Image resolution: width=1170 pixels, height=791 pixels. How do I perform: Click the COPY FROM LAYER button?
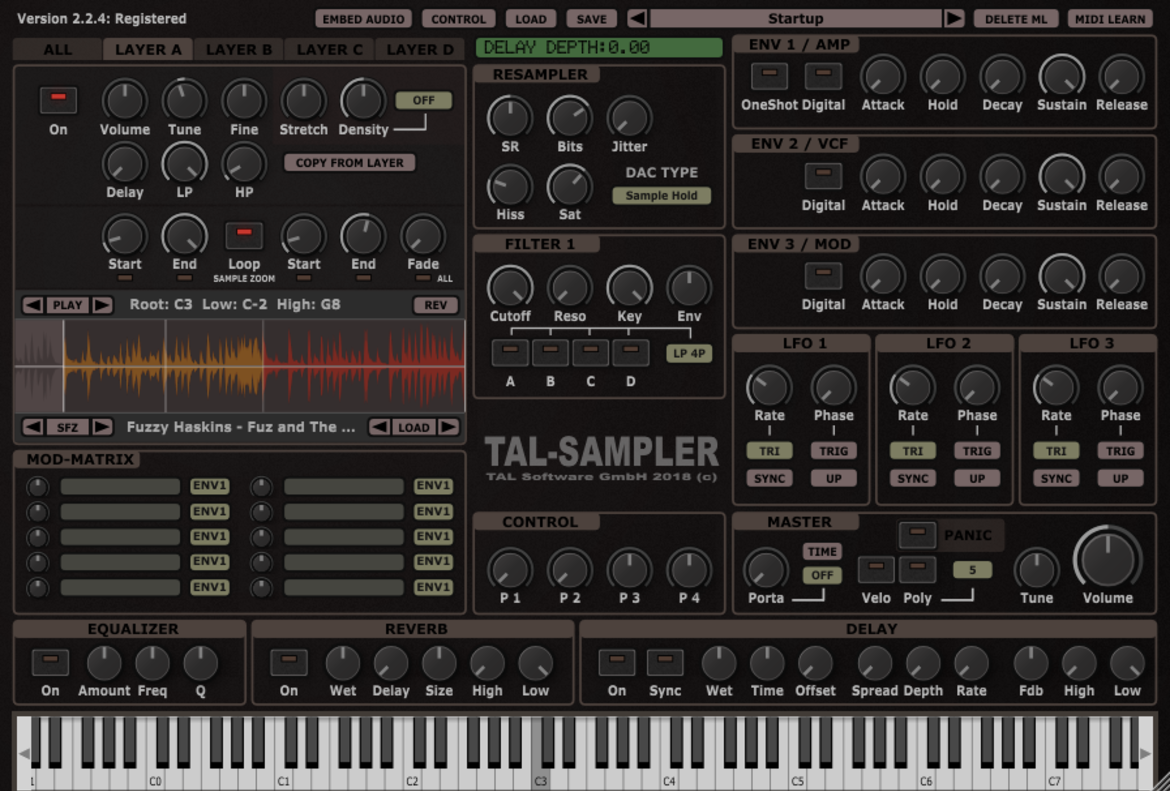(x=349, y=163)
